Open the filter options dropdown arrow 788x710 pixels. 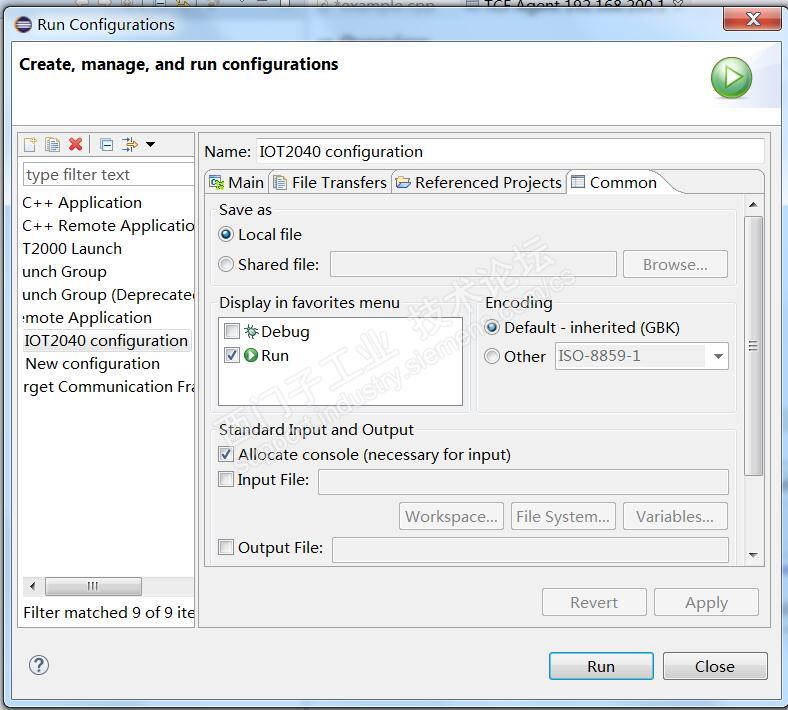point(150,145)
